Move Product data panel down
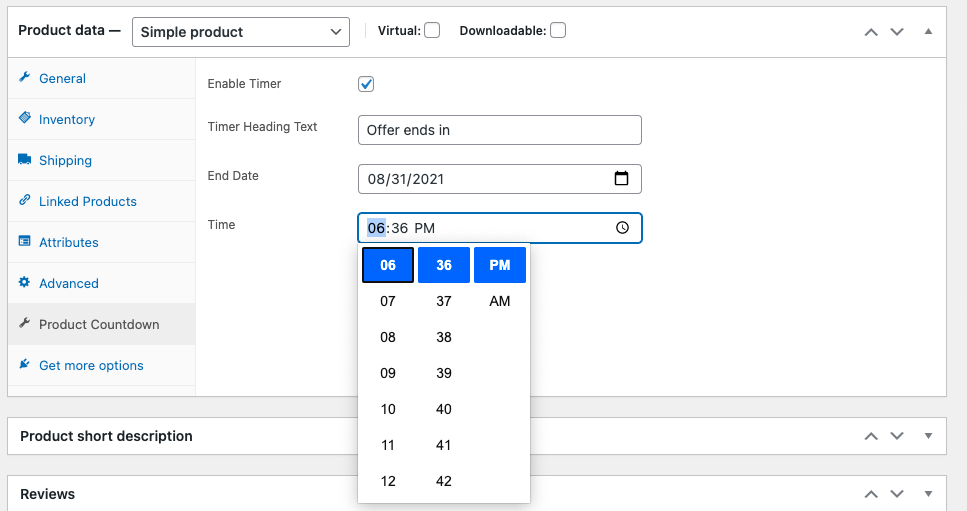Image resolution: width=967 pixels, height=511 pixels. (897, 32)
